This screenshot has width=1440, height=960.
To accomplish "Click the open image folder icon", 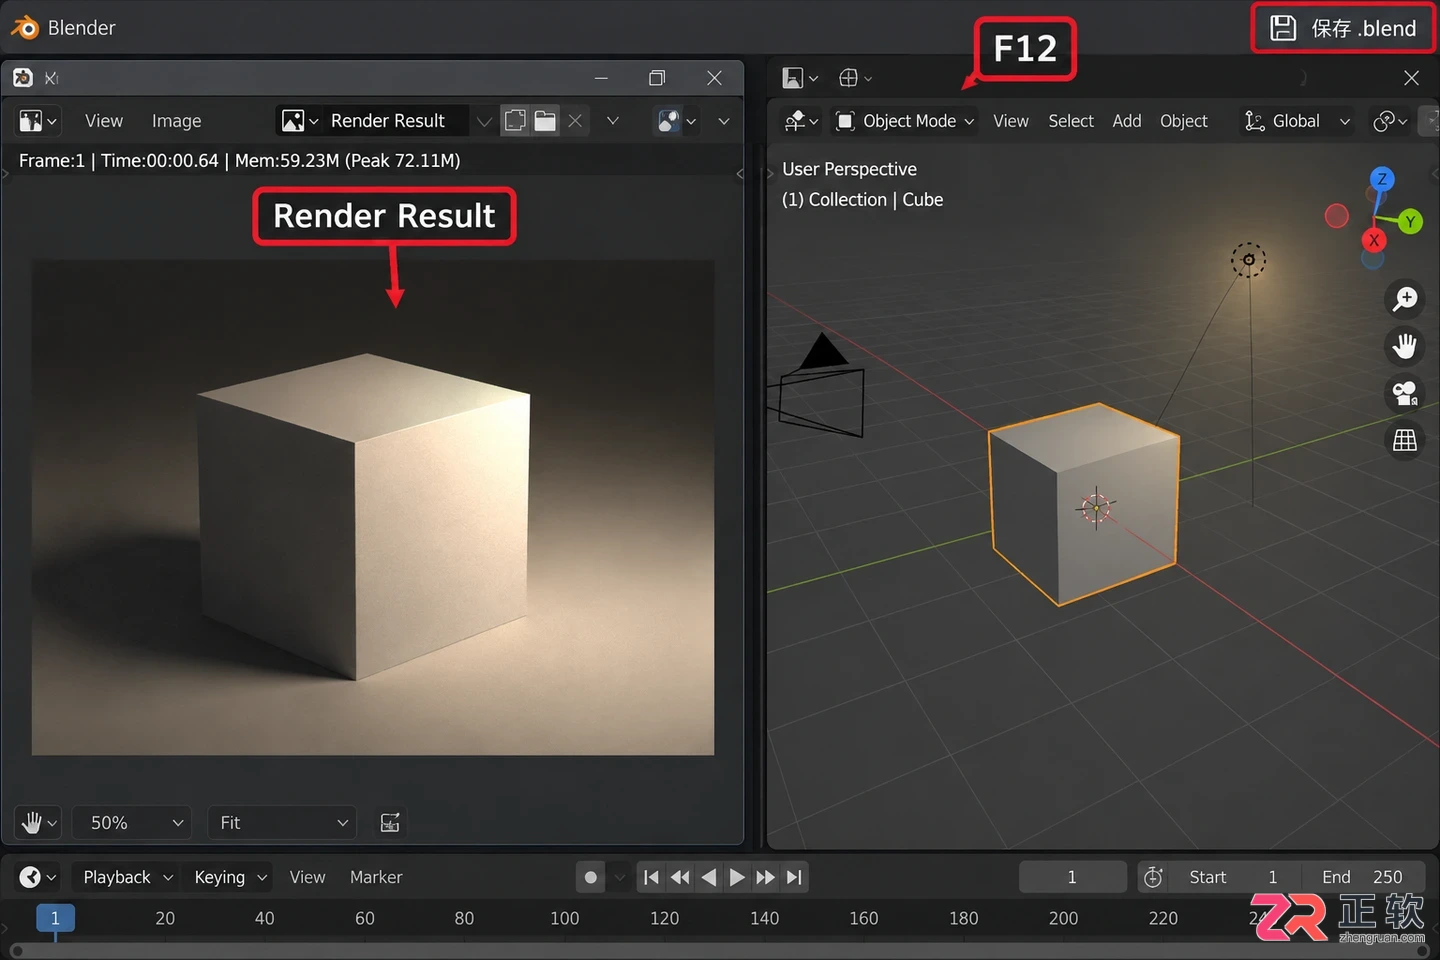I will tap(545, 121).
